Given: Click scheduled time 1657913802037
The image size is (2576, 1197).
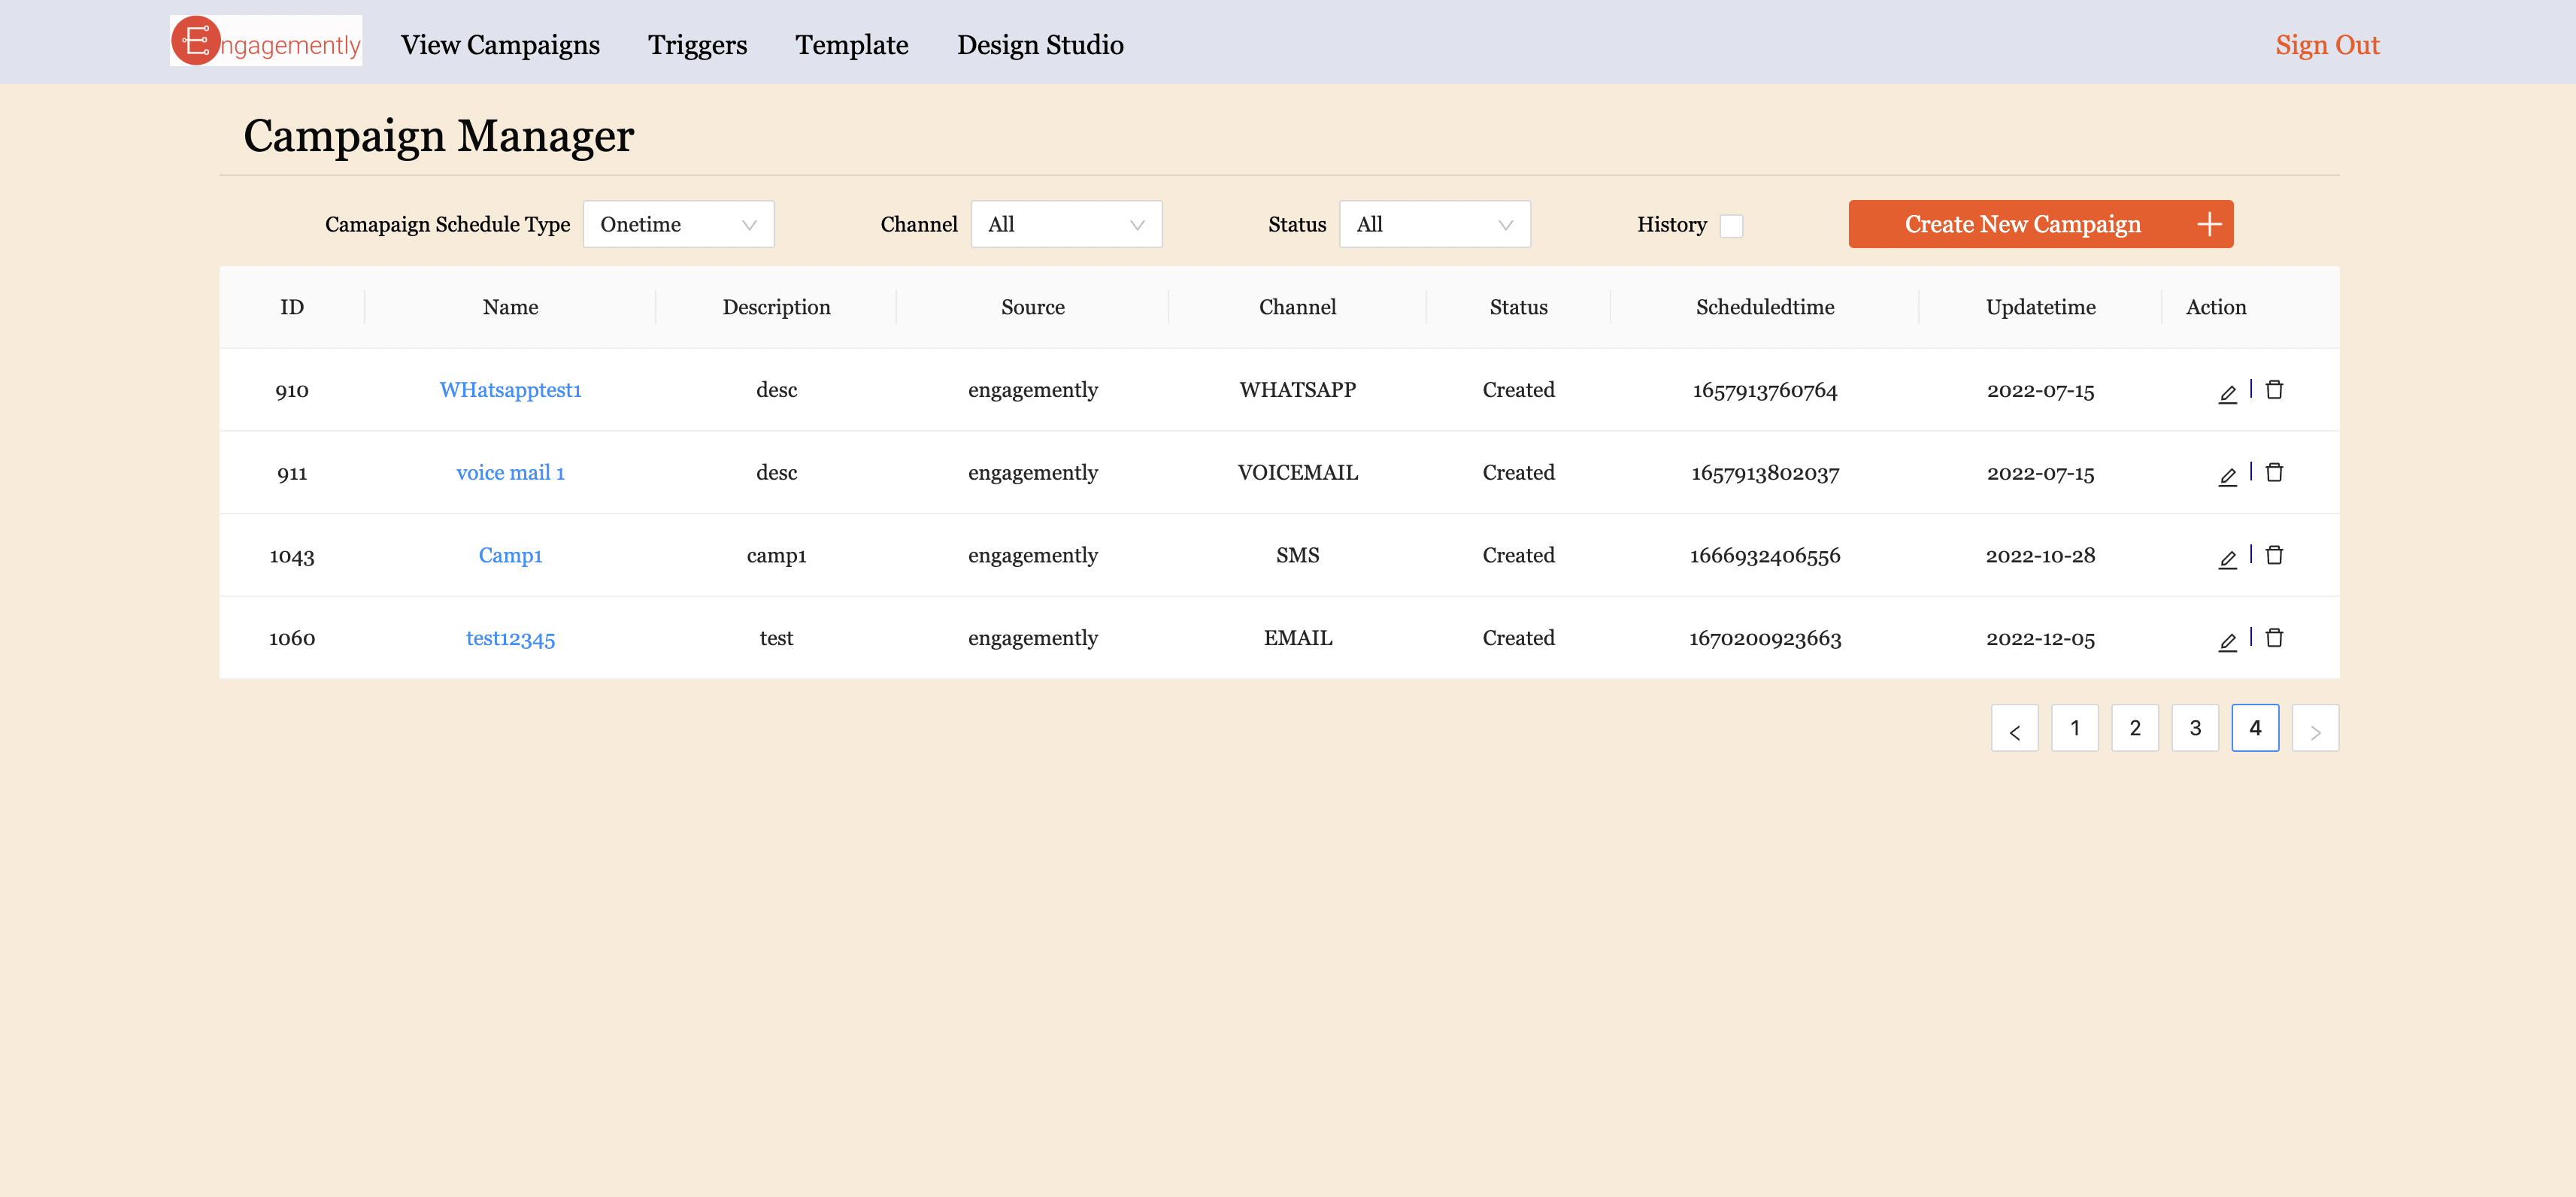Looking at the screenshot, I should point(1765,473).
